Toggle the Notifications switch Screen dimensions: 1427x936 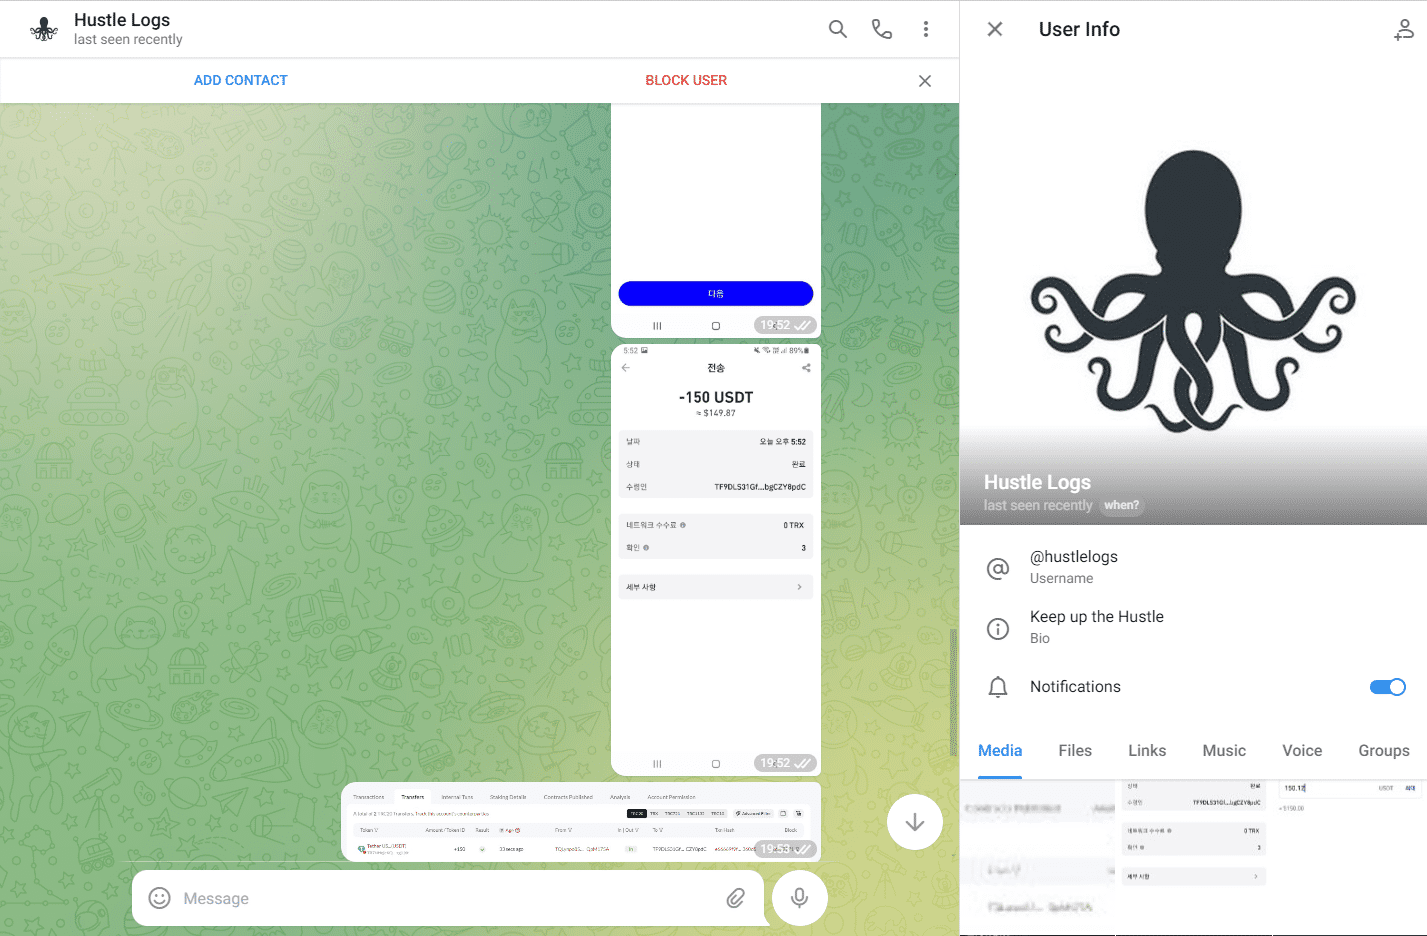pos(1387,687)
